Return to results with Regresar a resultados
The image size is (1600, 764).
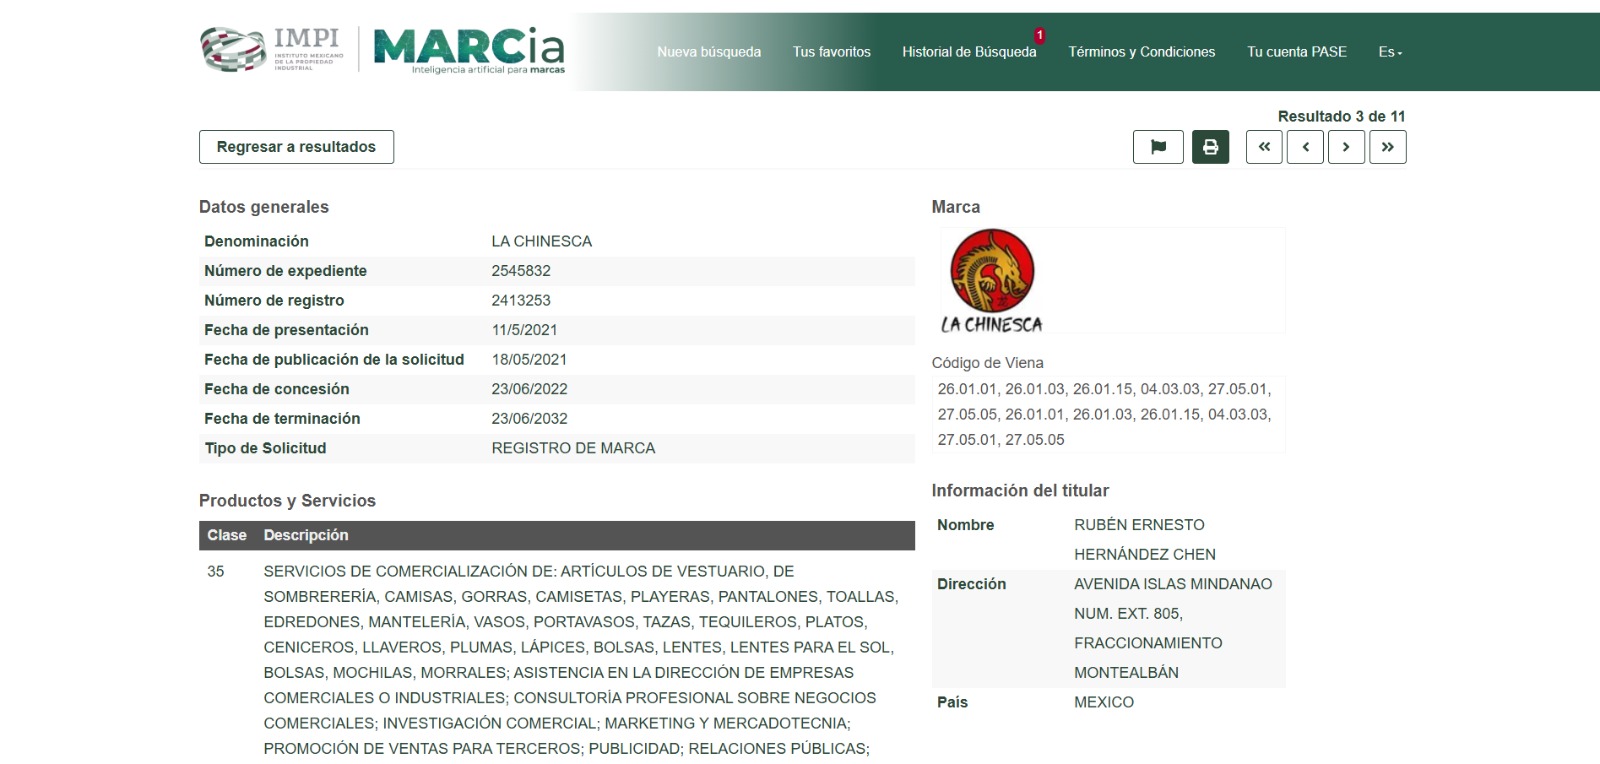296,147
